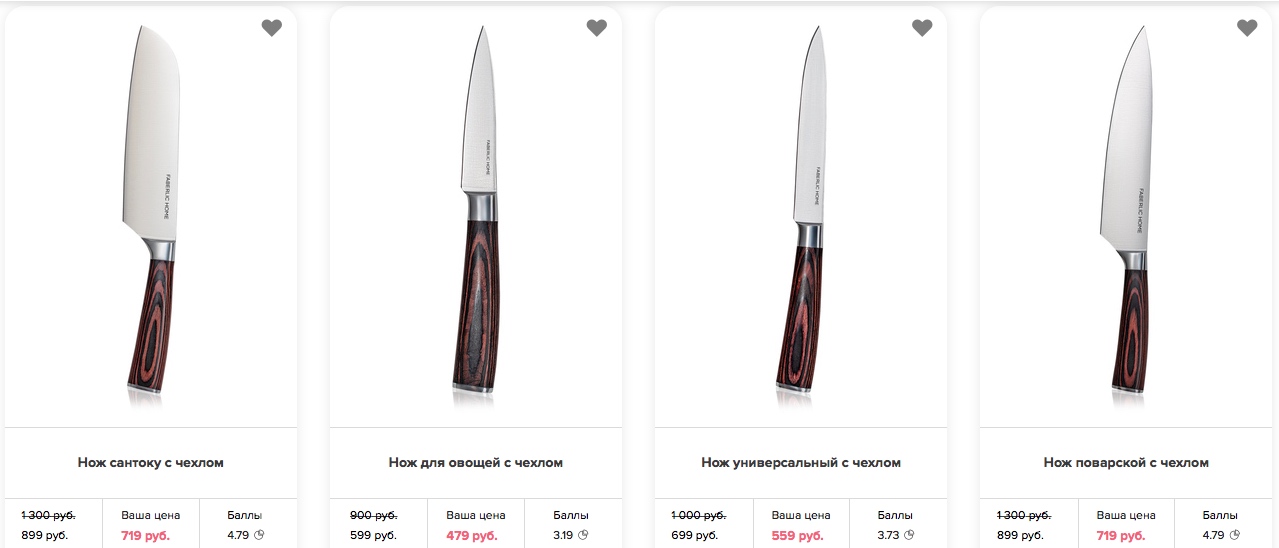The height and width of the screenshot is (548, 1279).
Task: Click the 559 руб. price
Action: point(797,536)
